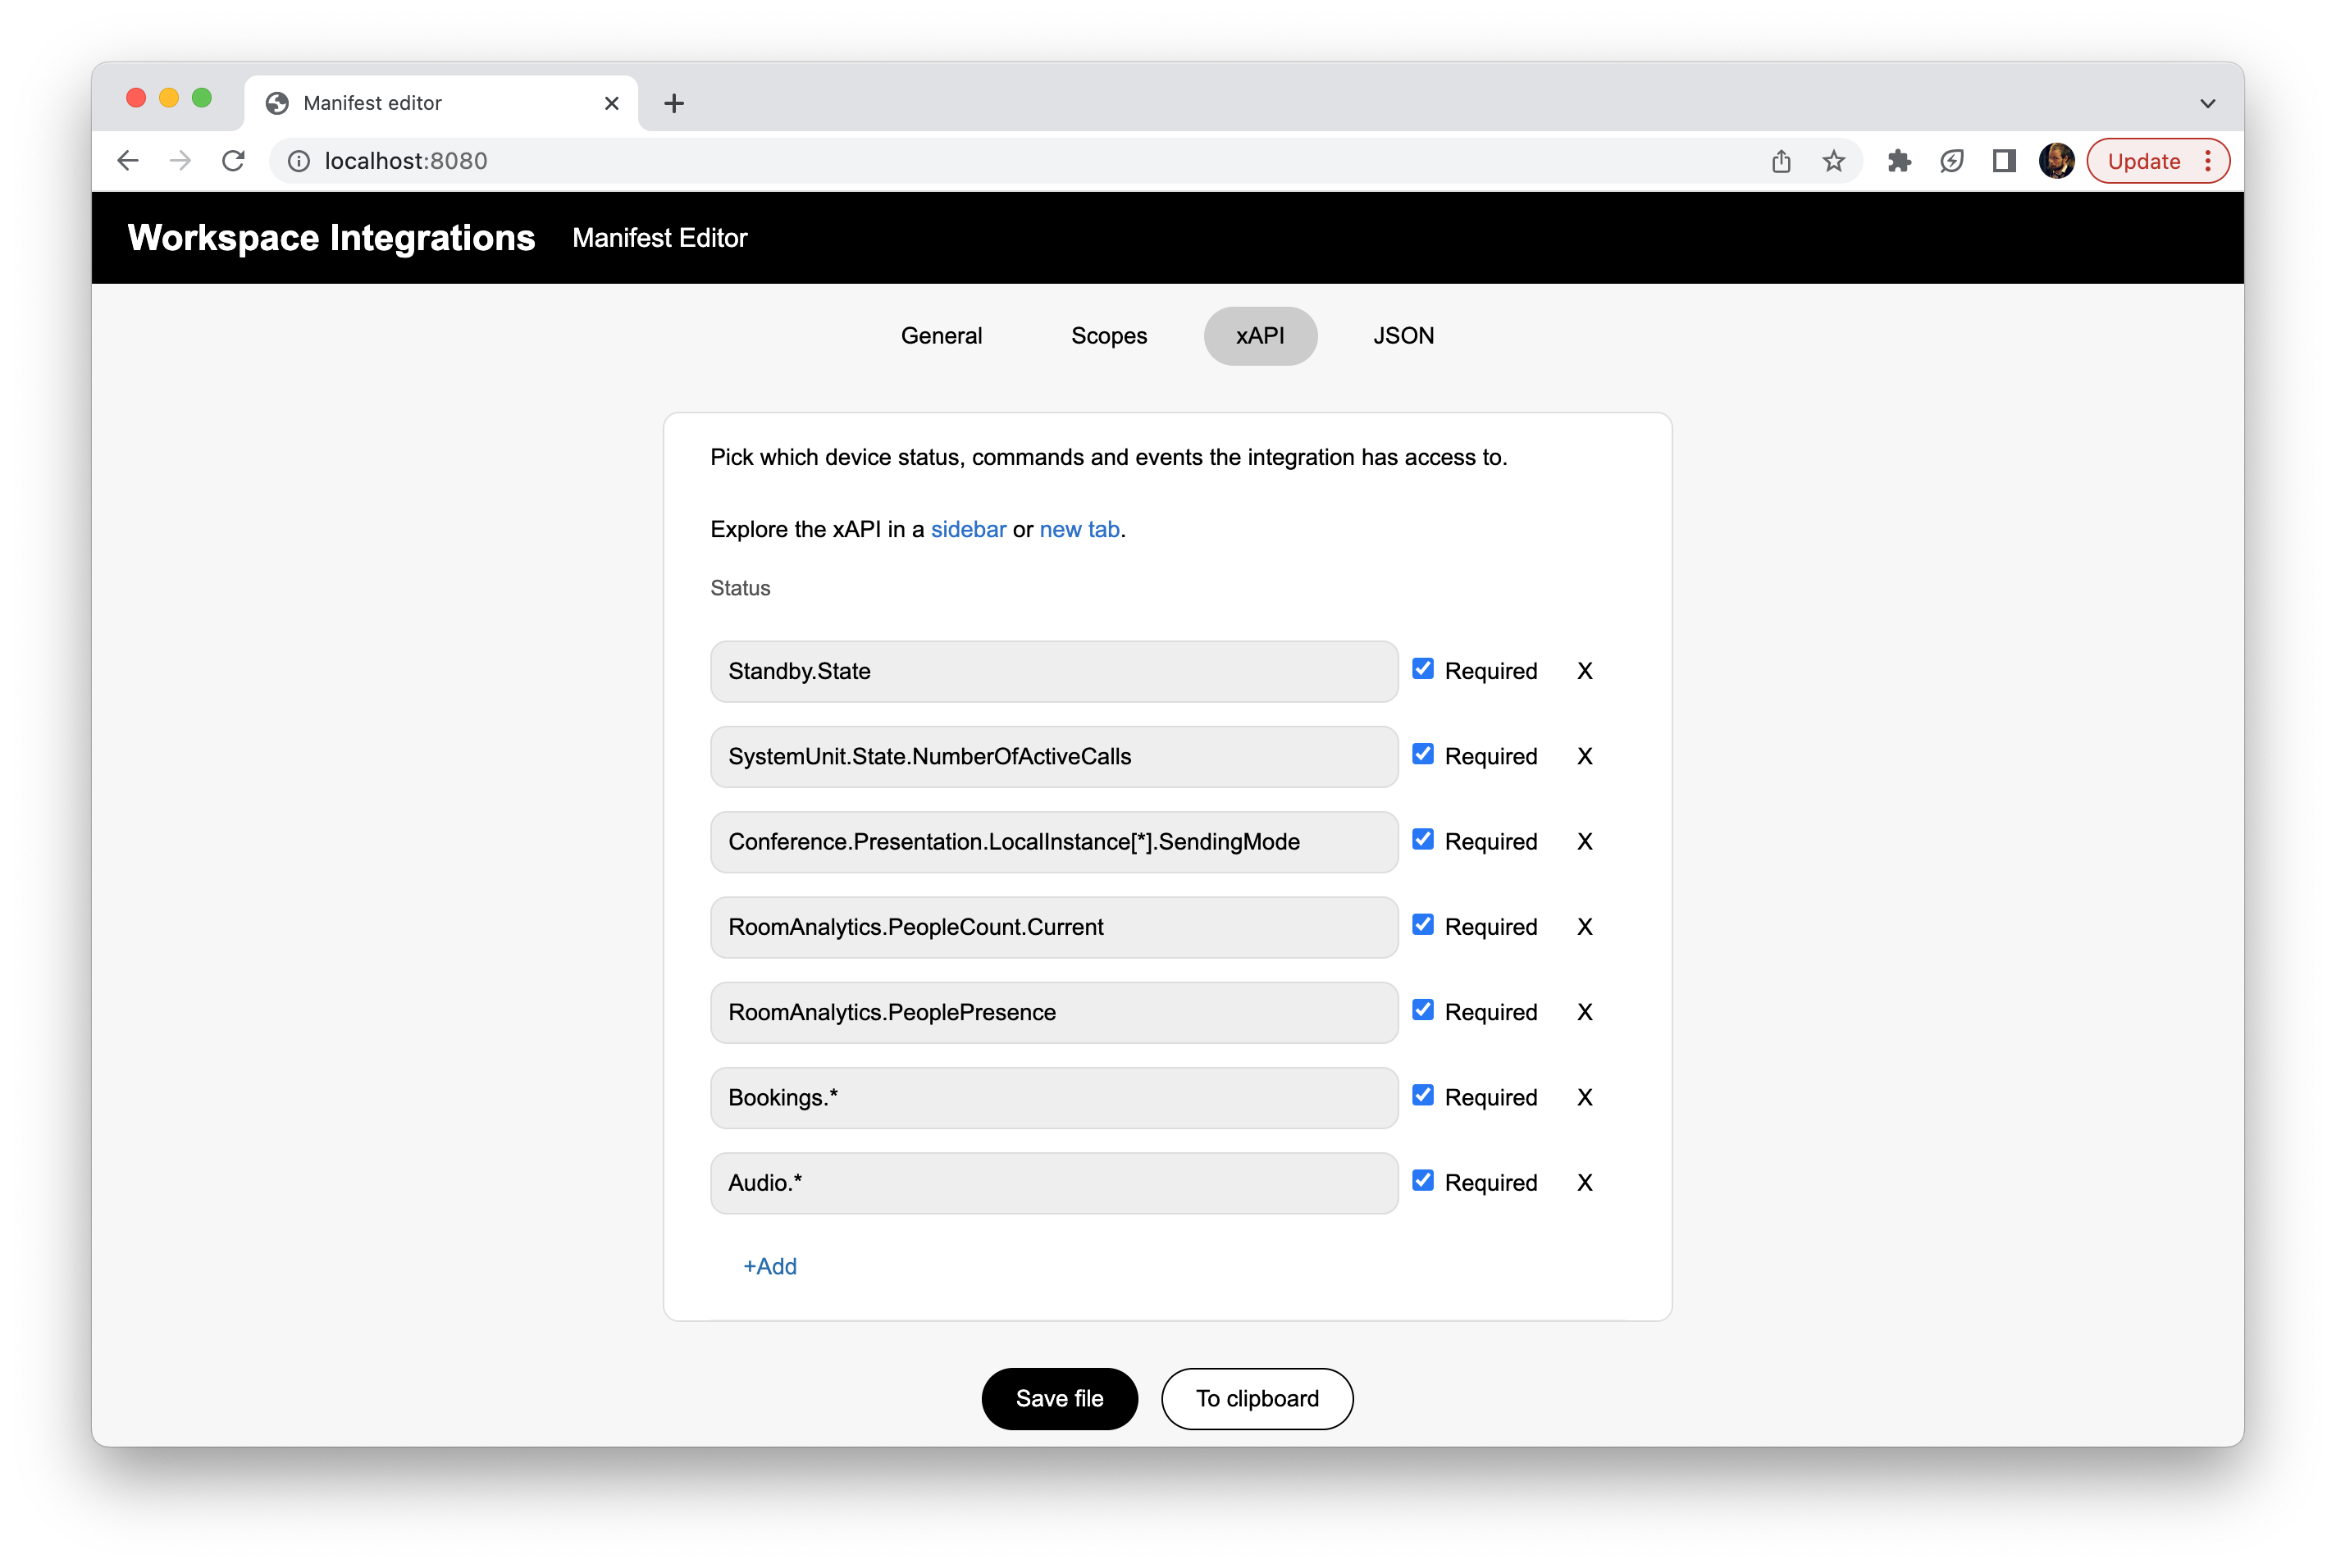Viewport: 2336px width, 1568px height.
Task: Remove the Standby.State status row
Action: [x=1584, y=671]
